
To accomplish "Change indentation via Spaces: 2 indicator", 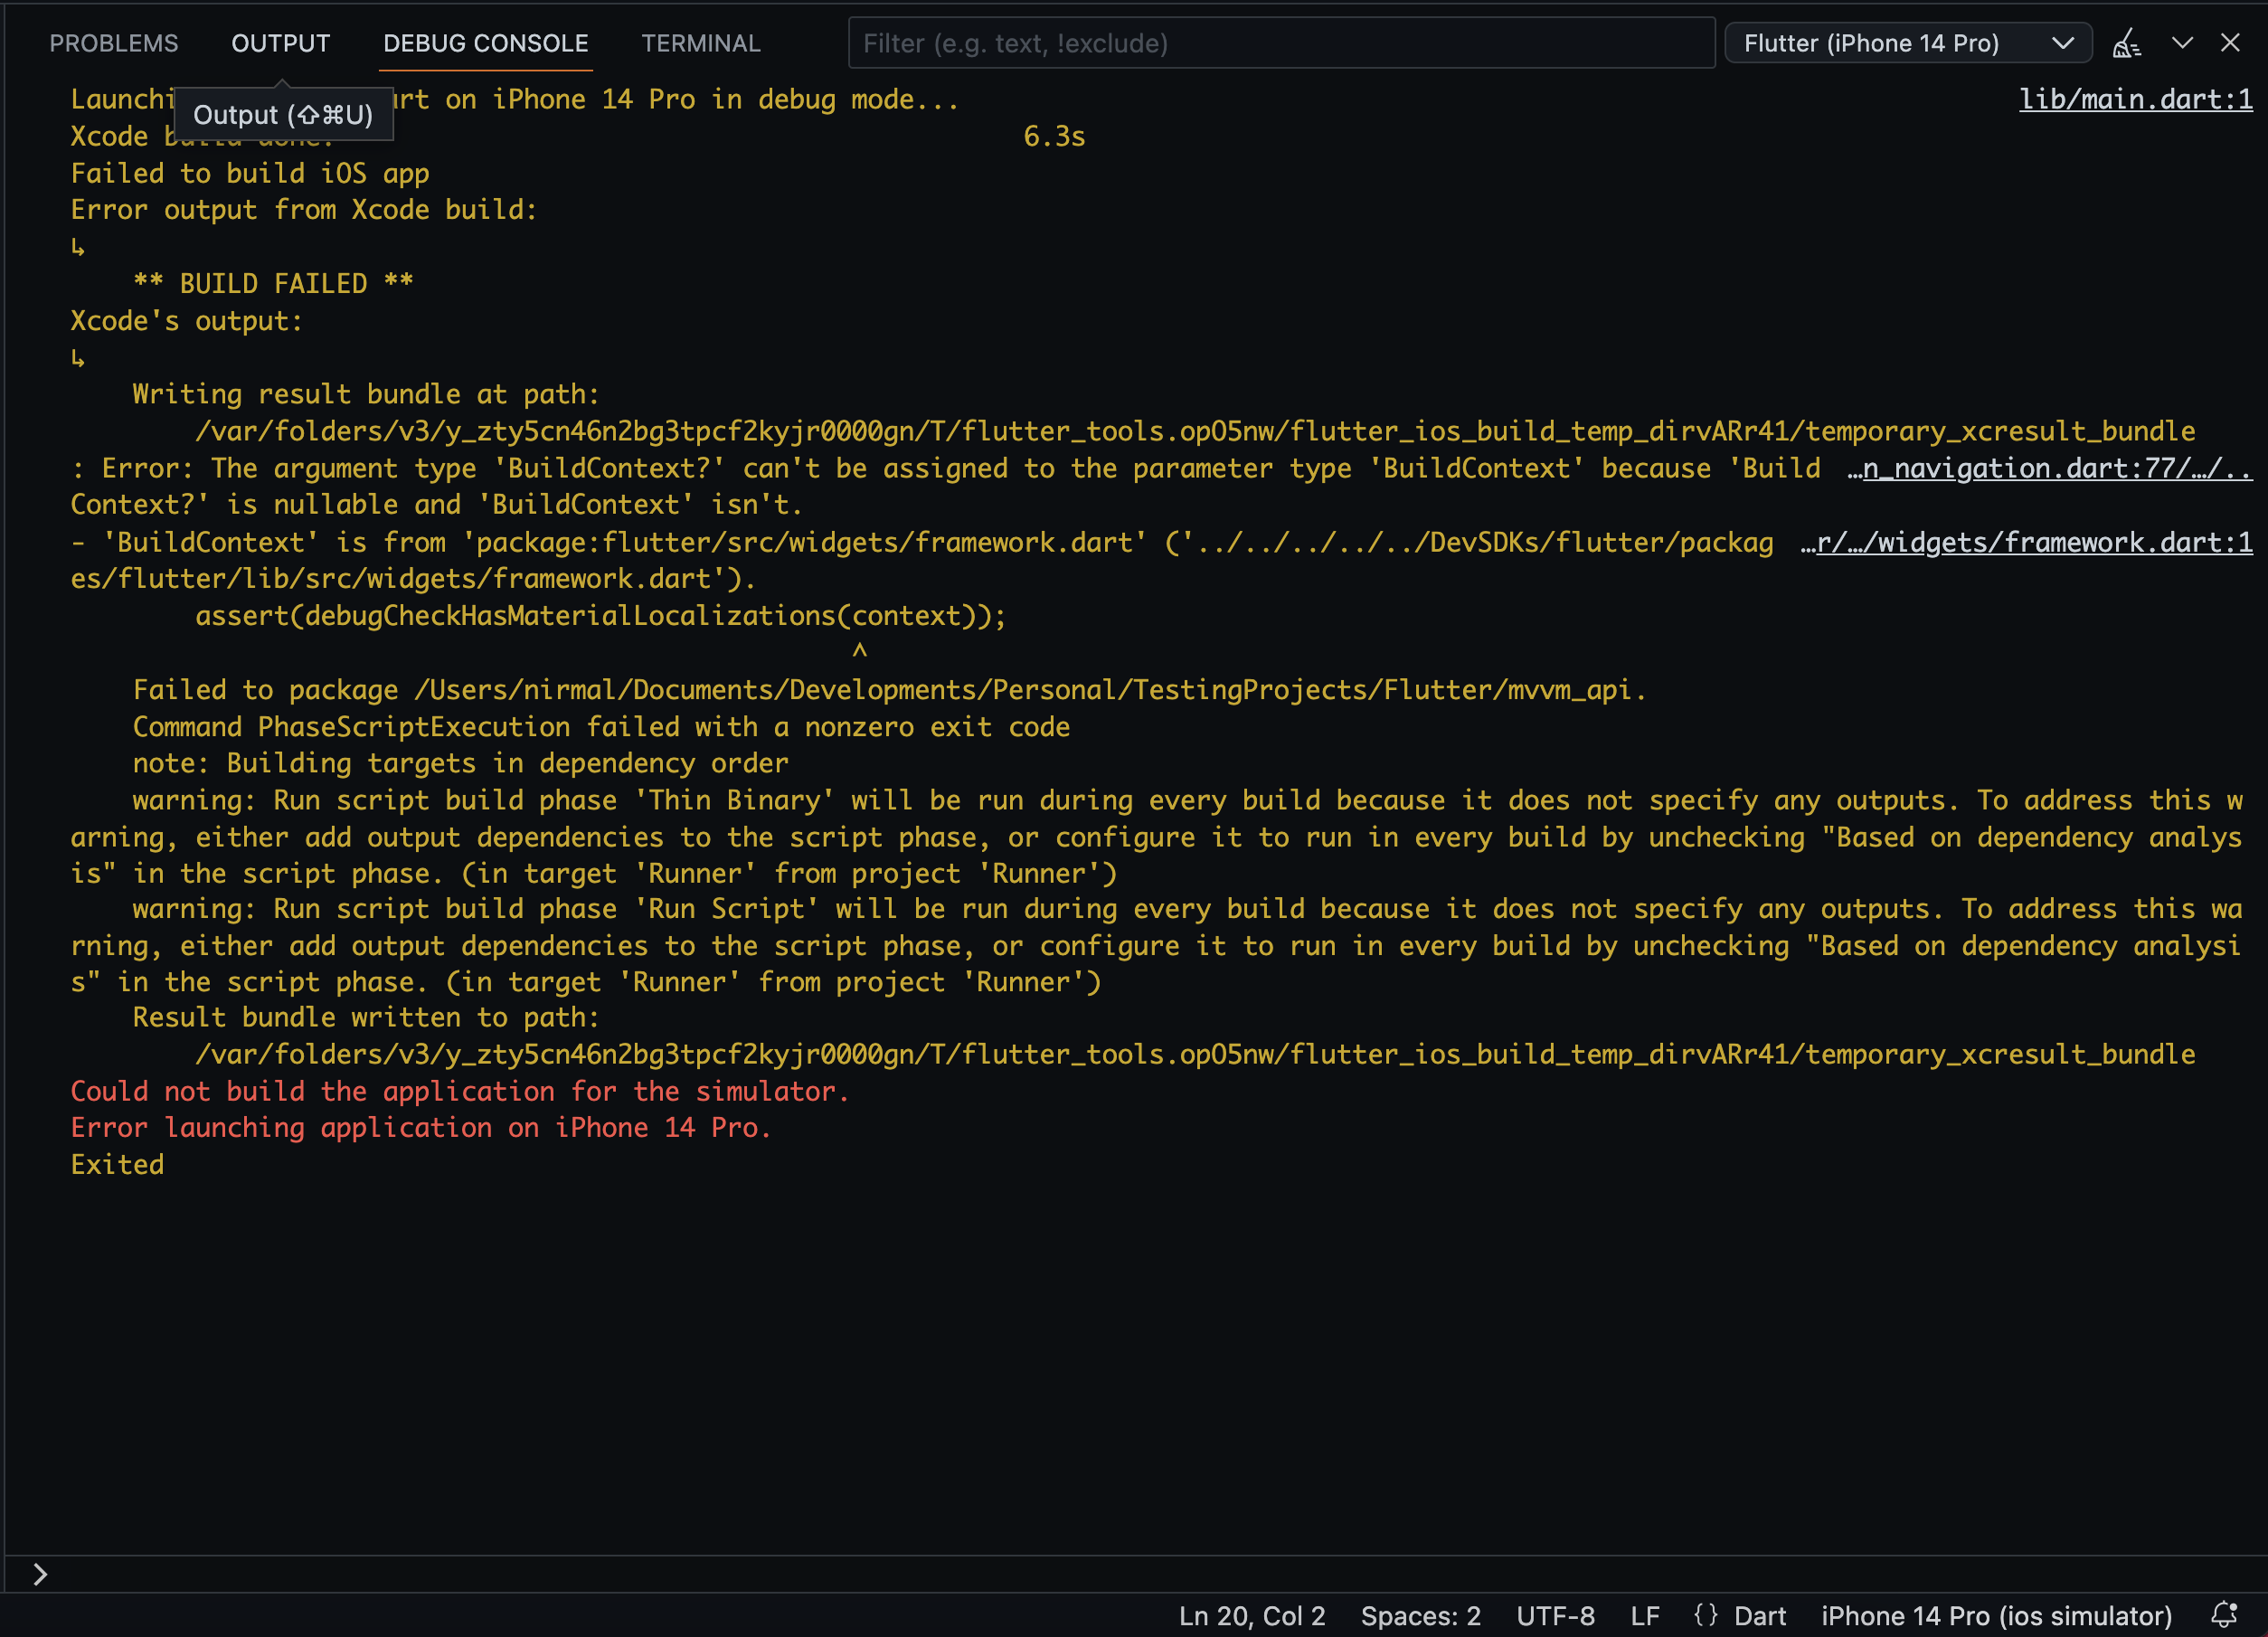I will tap(1419, 1616).
